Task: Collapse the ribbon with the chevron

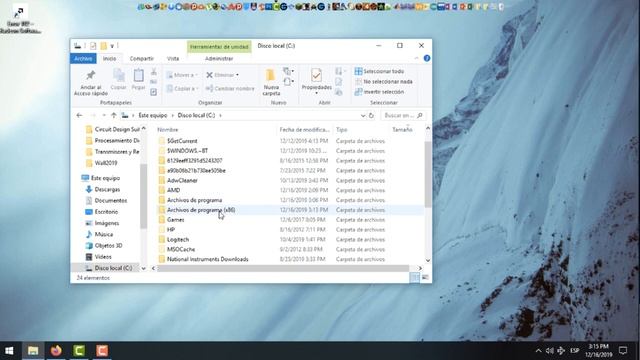Action: pos(416,58)
